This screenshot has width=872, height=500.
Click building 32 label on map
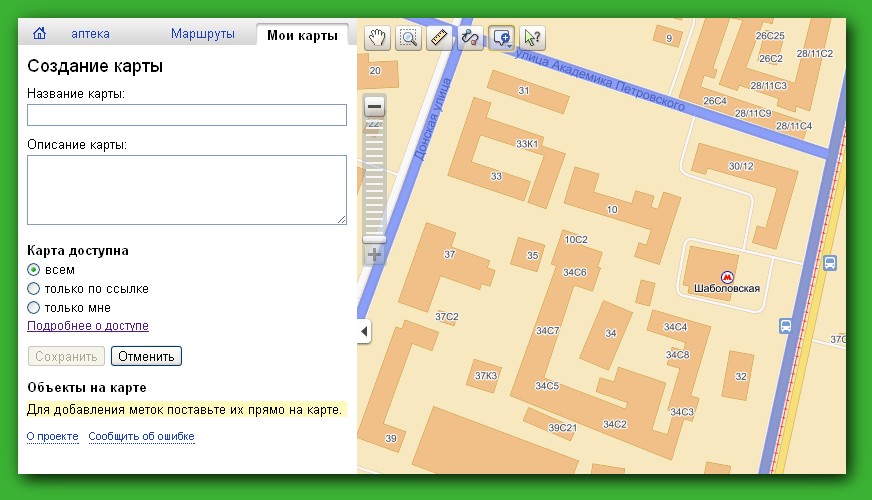click(x=741, y=377)
